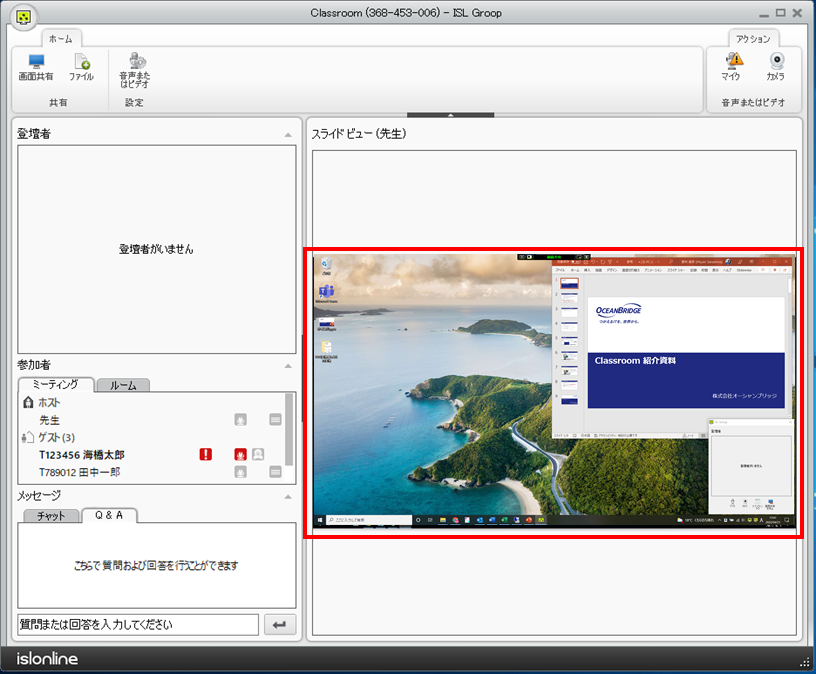Click red microphone icon for 海橋太郎

coord(240,454)
